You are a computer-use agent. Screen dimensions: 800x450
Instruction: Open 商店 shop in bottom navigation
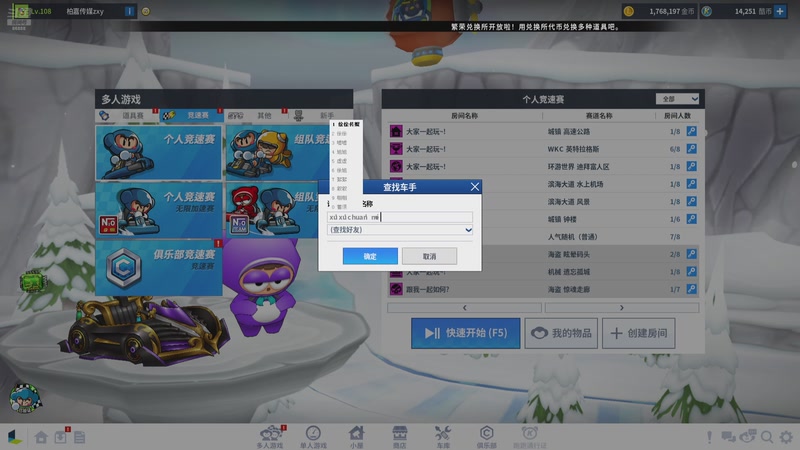tap(399, 437)
